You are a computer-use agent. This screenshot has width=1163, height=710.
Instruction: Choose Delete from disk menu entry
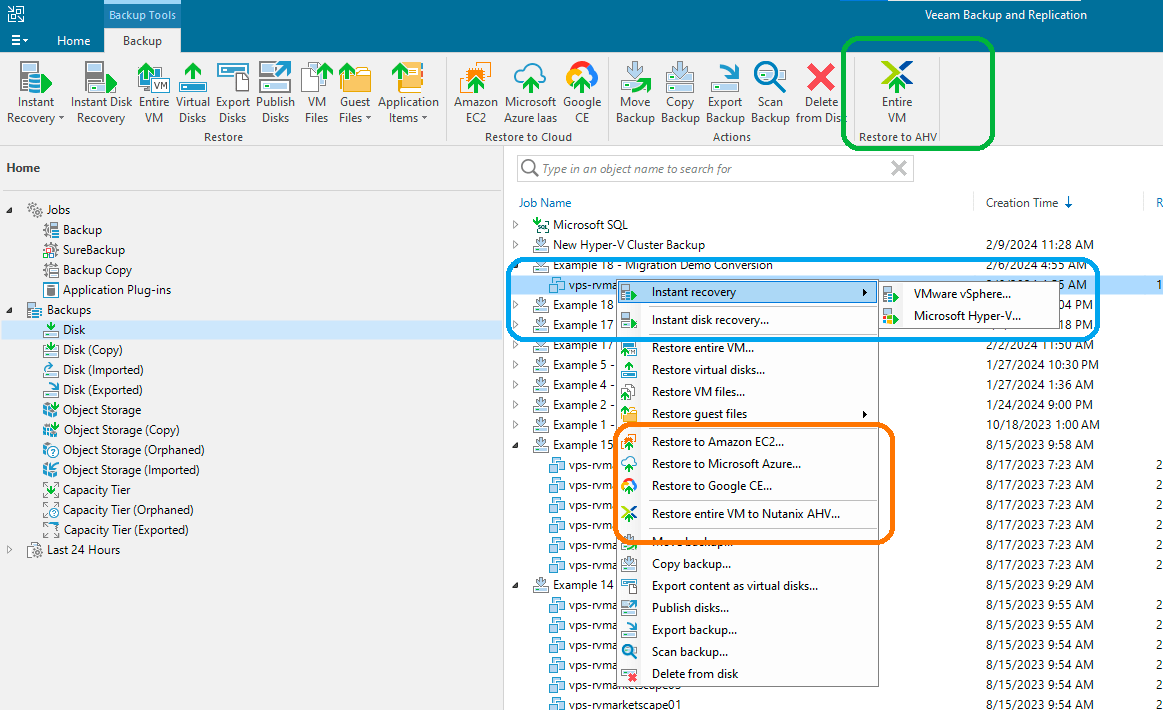pyautogui.click(x=746, y=674)
